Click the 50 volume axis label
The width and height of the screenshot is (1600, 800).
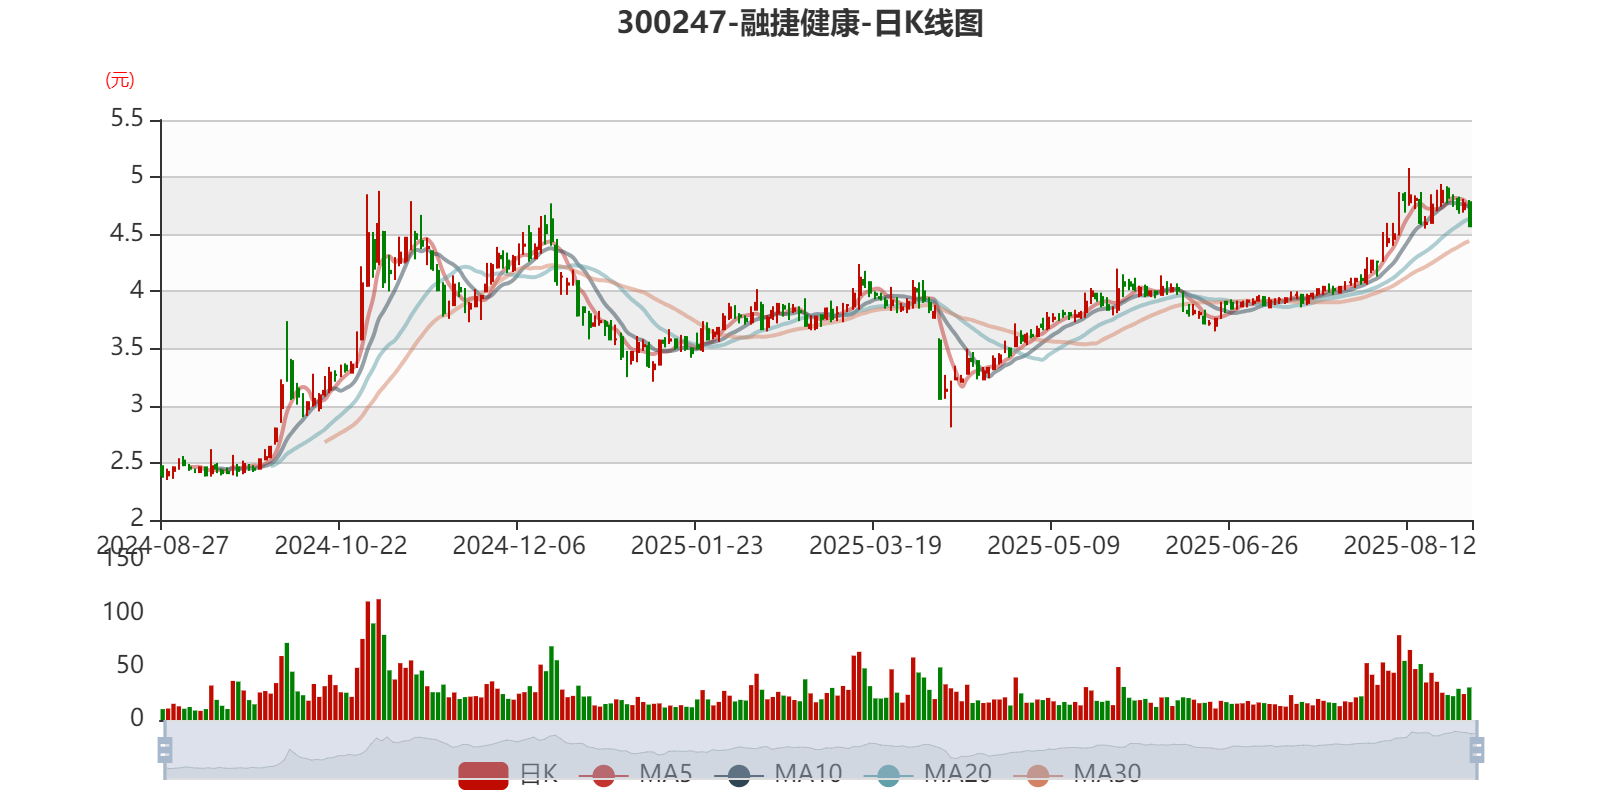point(130,665)
